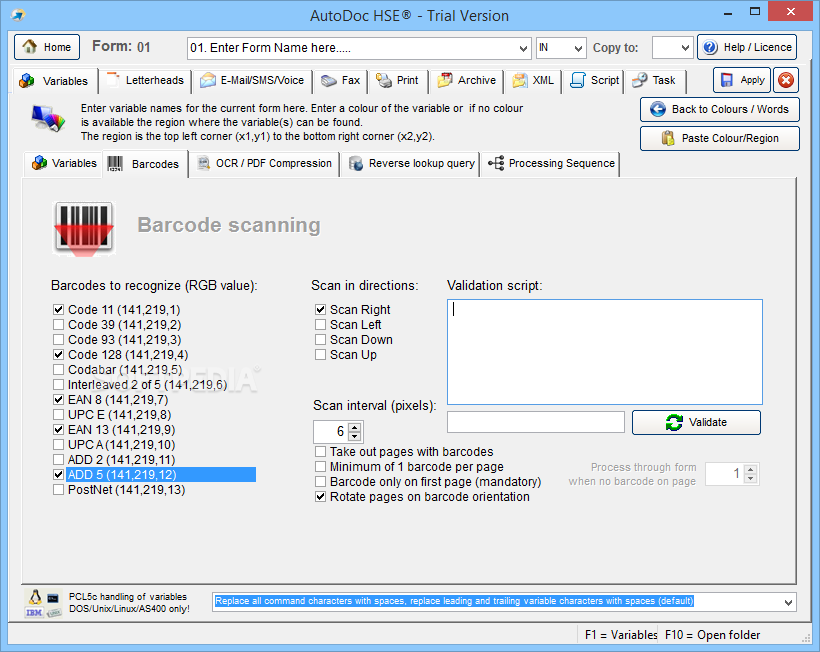820x652 pixels.
Task: Uncheck the Code 11 barcode checkbox
Action: [59, 310]
